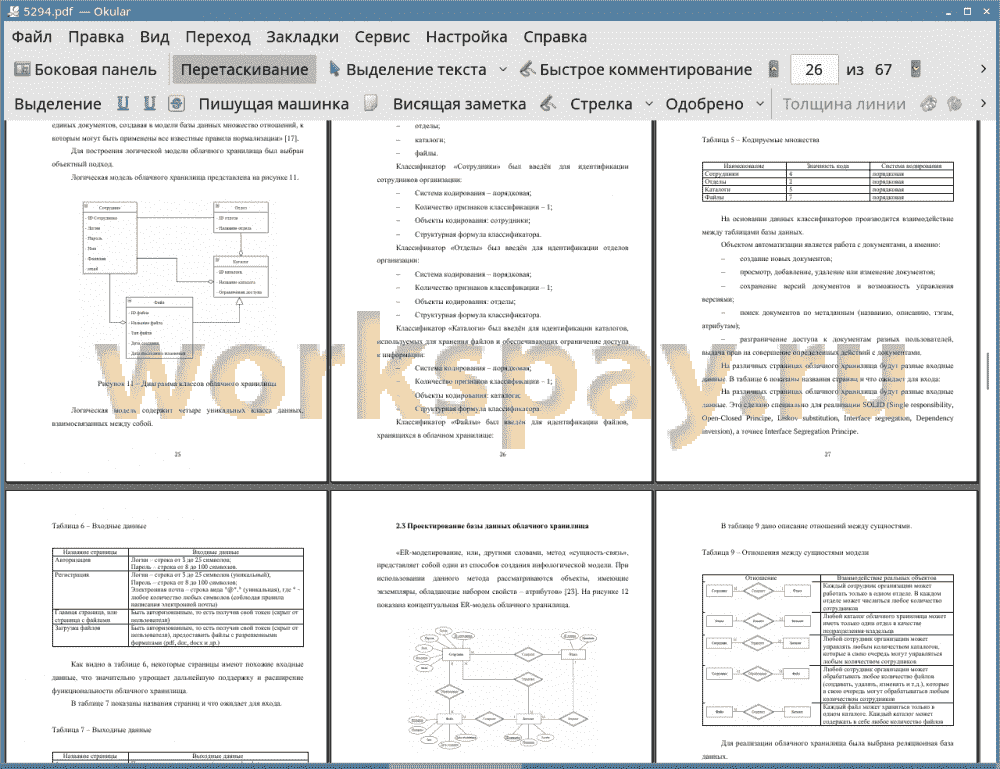Viewport: 1000px width, 769px height.
Task: Open the Настройка menu
Action: 466,37
